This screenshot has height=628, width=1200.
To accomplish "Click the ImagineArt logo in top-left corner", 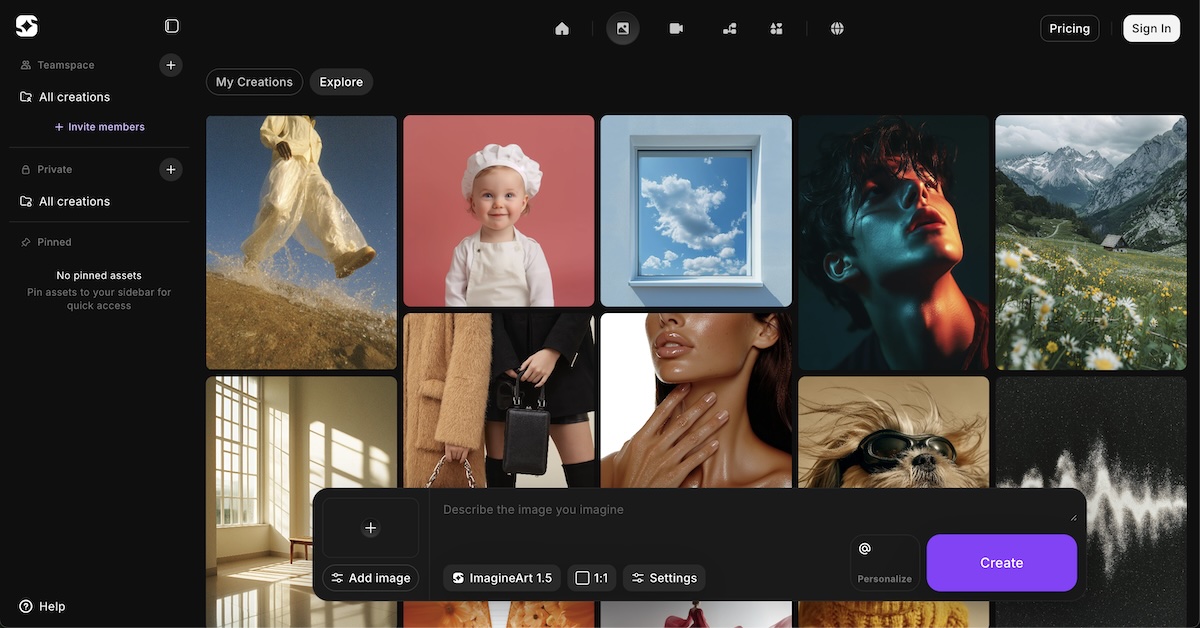I will (x=27, y=26).
